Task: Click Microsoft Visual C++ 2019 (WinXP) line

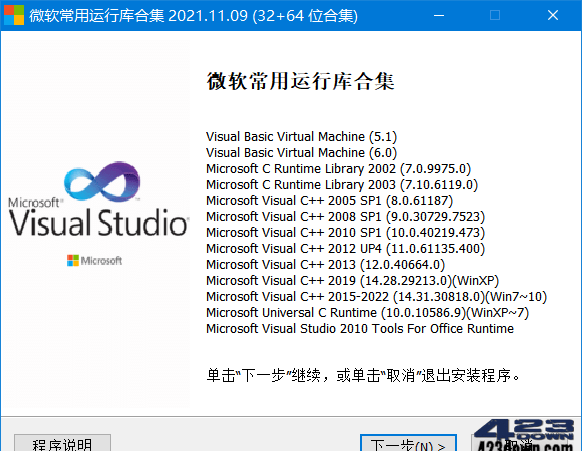Action: tap(353, 280)
